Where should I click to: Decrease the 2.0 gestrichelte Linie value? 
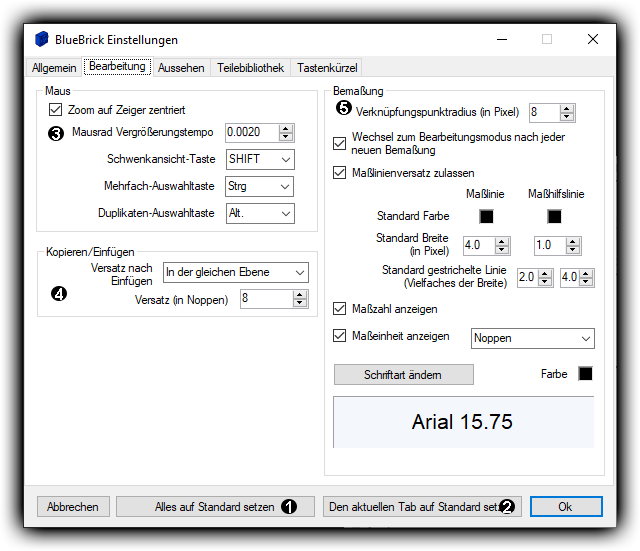pos(545,282)
